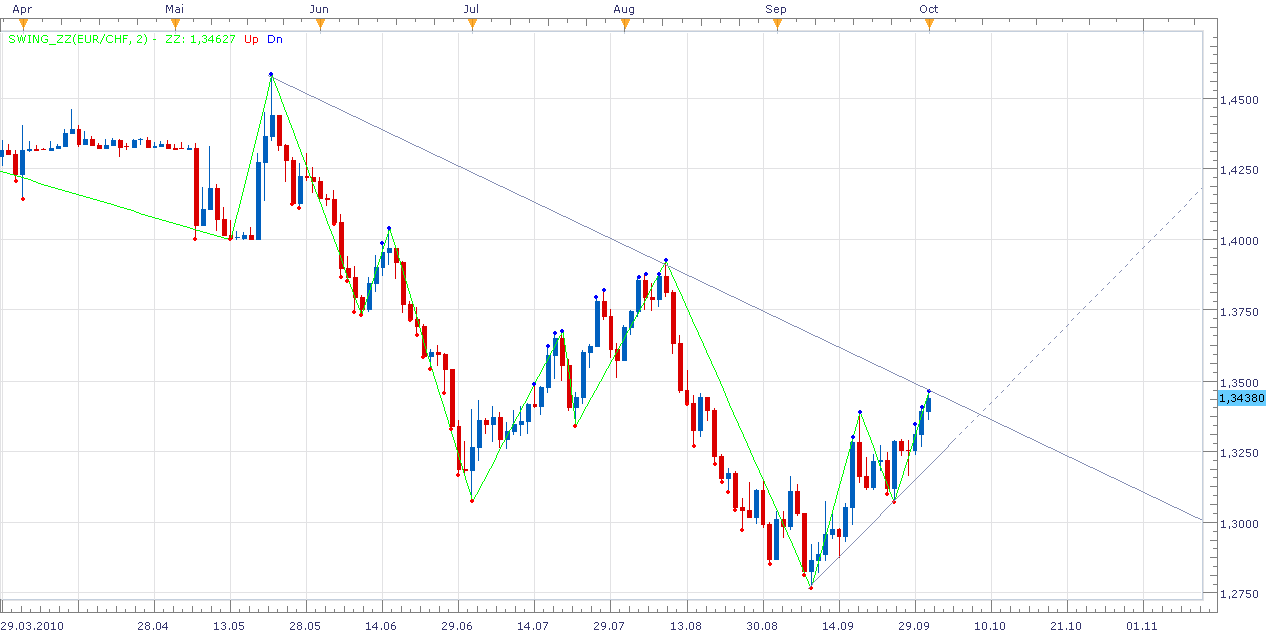Select the Jun orange triangle marker
1274x637 pixels.
click(320, 26)
